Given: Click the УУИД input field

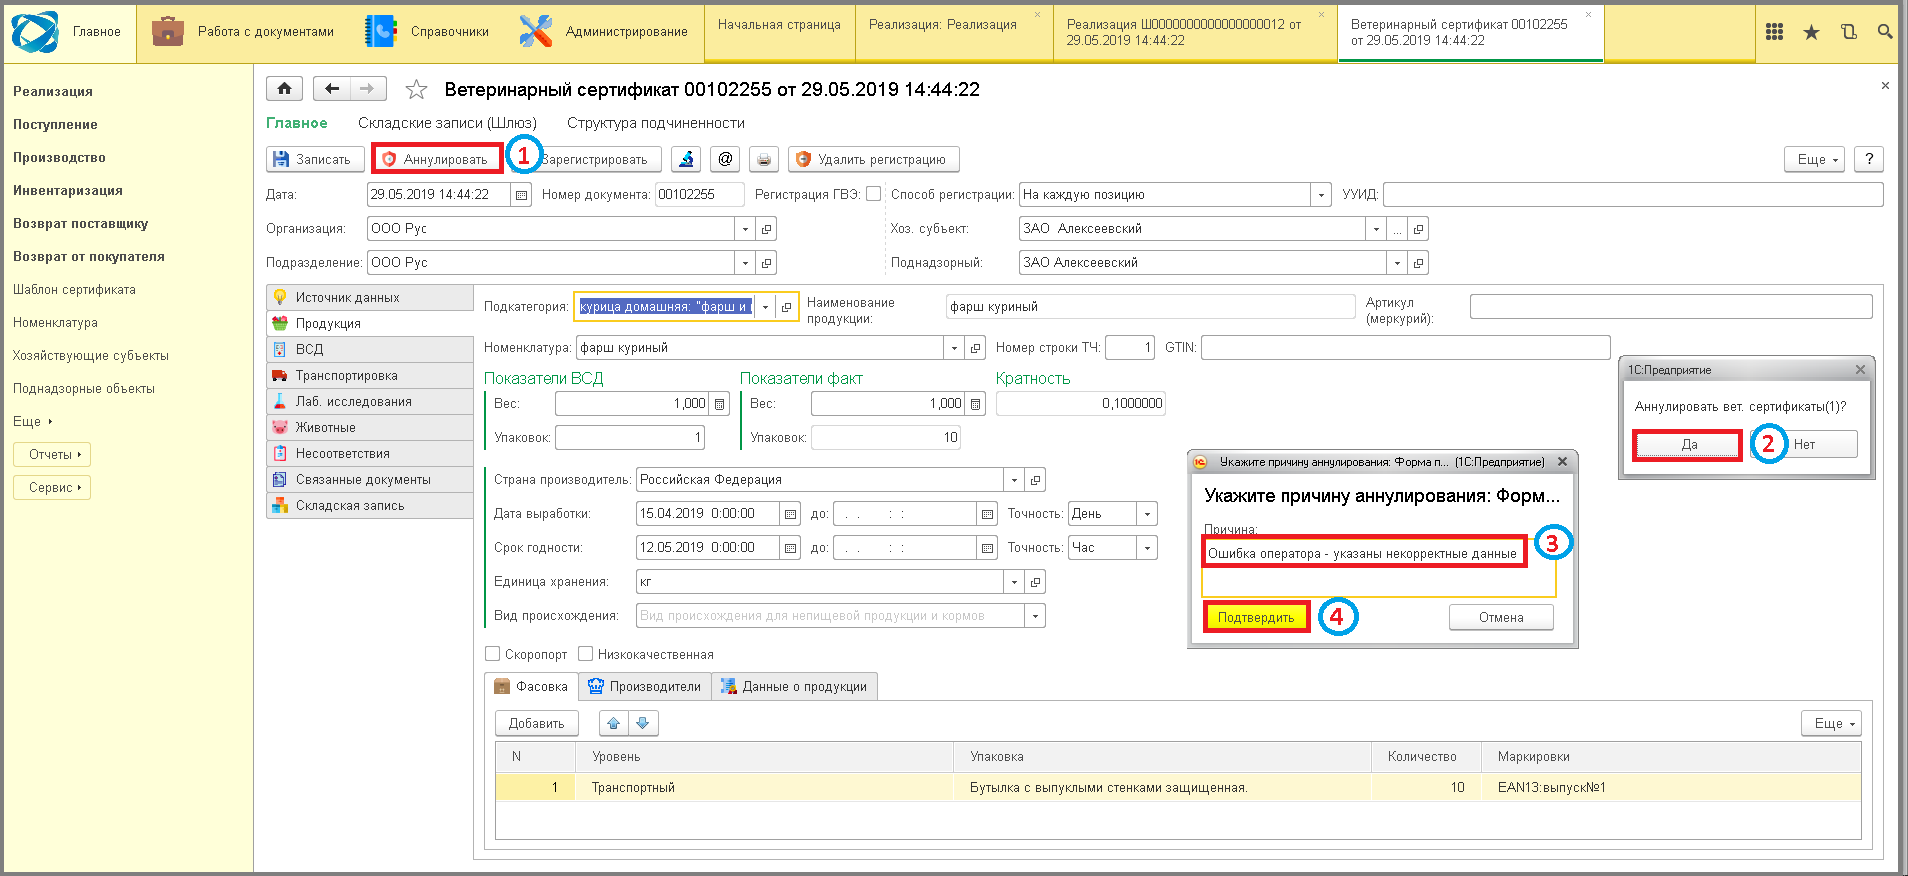Looking at the screenshot, I should 1632,195.
